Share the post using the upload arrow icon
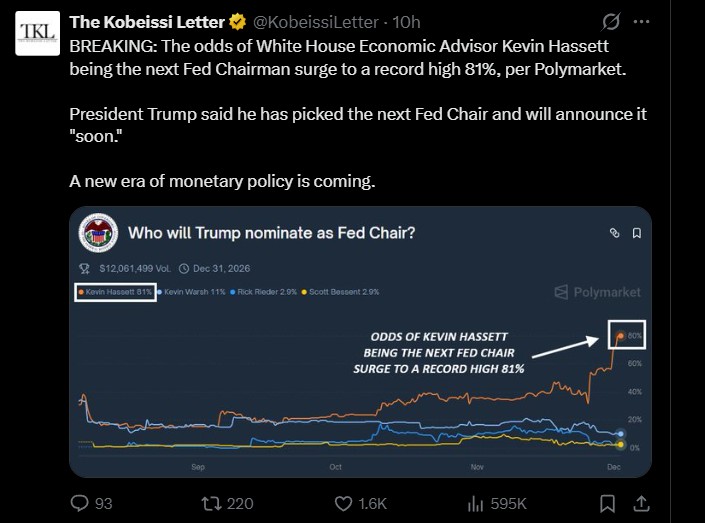This screenshot has height=523, width=705. tap(641, 503)
